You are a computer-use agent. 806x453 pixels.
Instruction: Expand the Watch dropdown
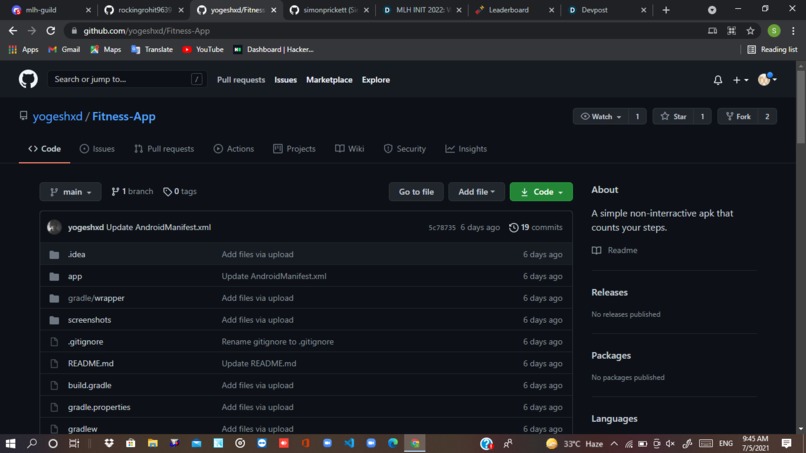point(600,117)
